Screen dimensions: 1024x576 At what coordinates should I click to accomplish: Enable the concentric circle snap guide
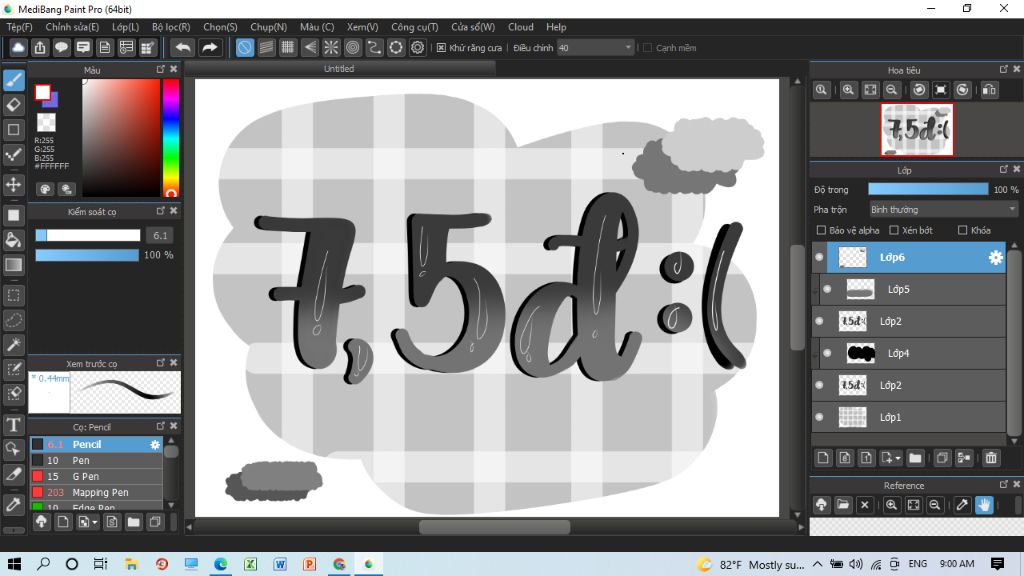[x=353, y=48]
